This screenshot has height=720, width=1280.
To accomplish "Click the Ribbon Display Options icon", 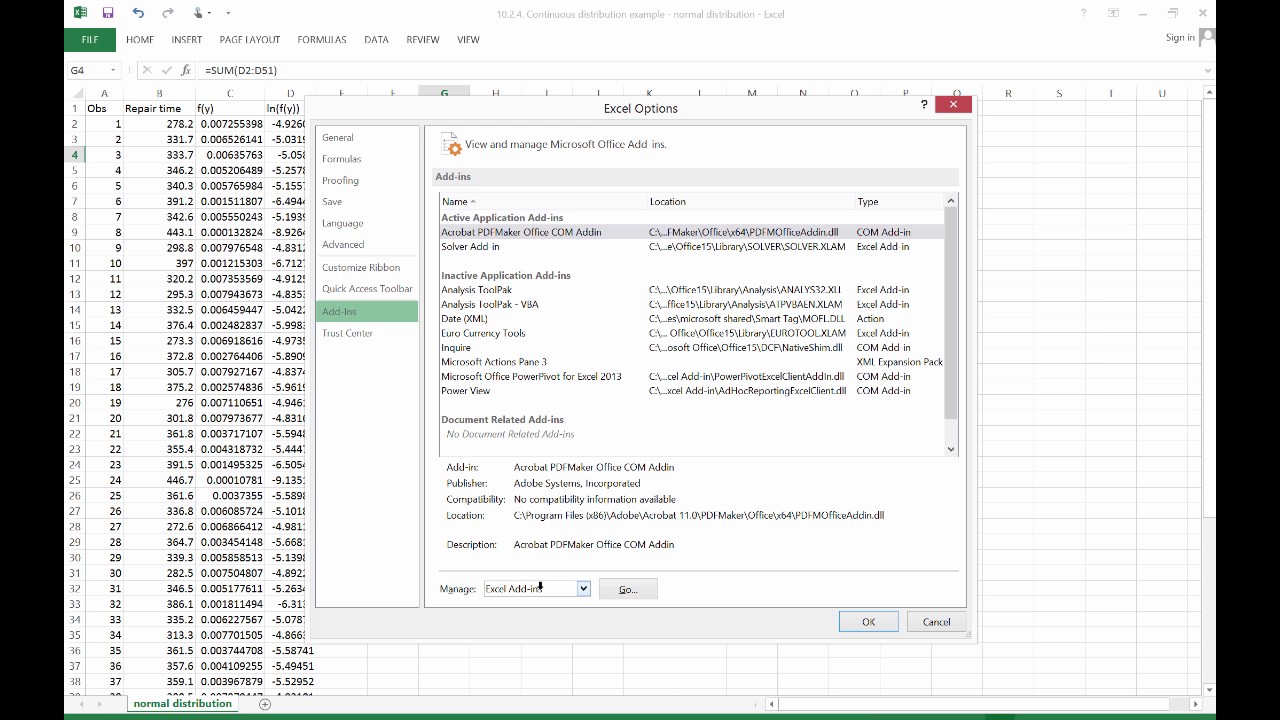I will (x=1113, y=13).
